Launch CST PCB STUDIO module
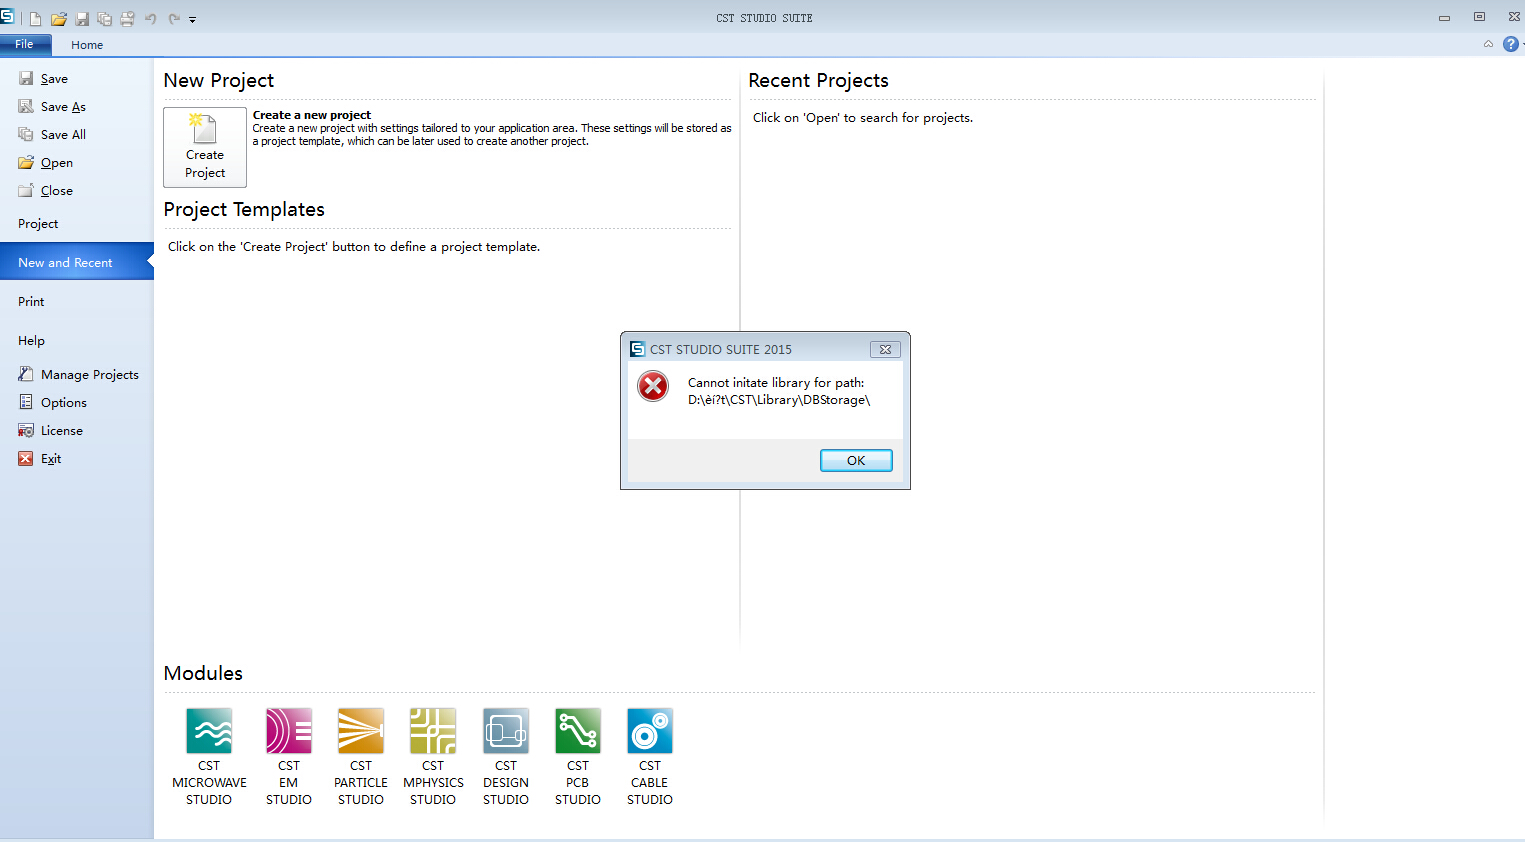The width and height of the screenshot is (1525, 842). tap(578, 757)
